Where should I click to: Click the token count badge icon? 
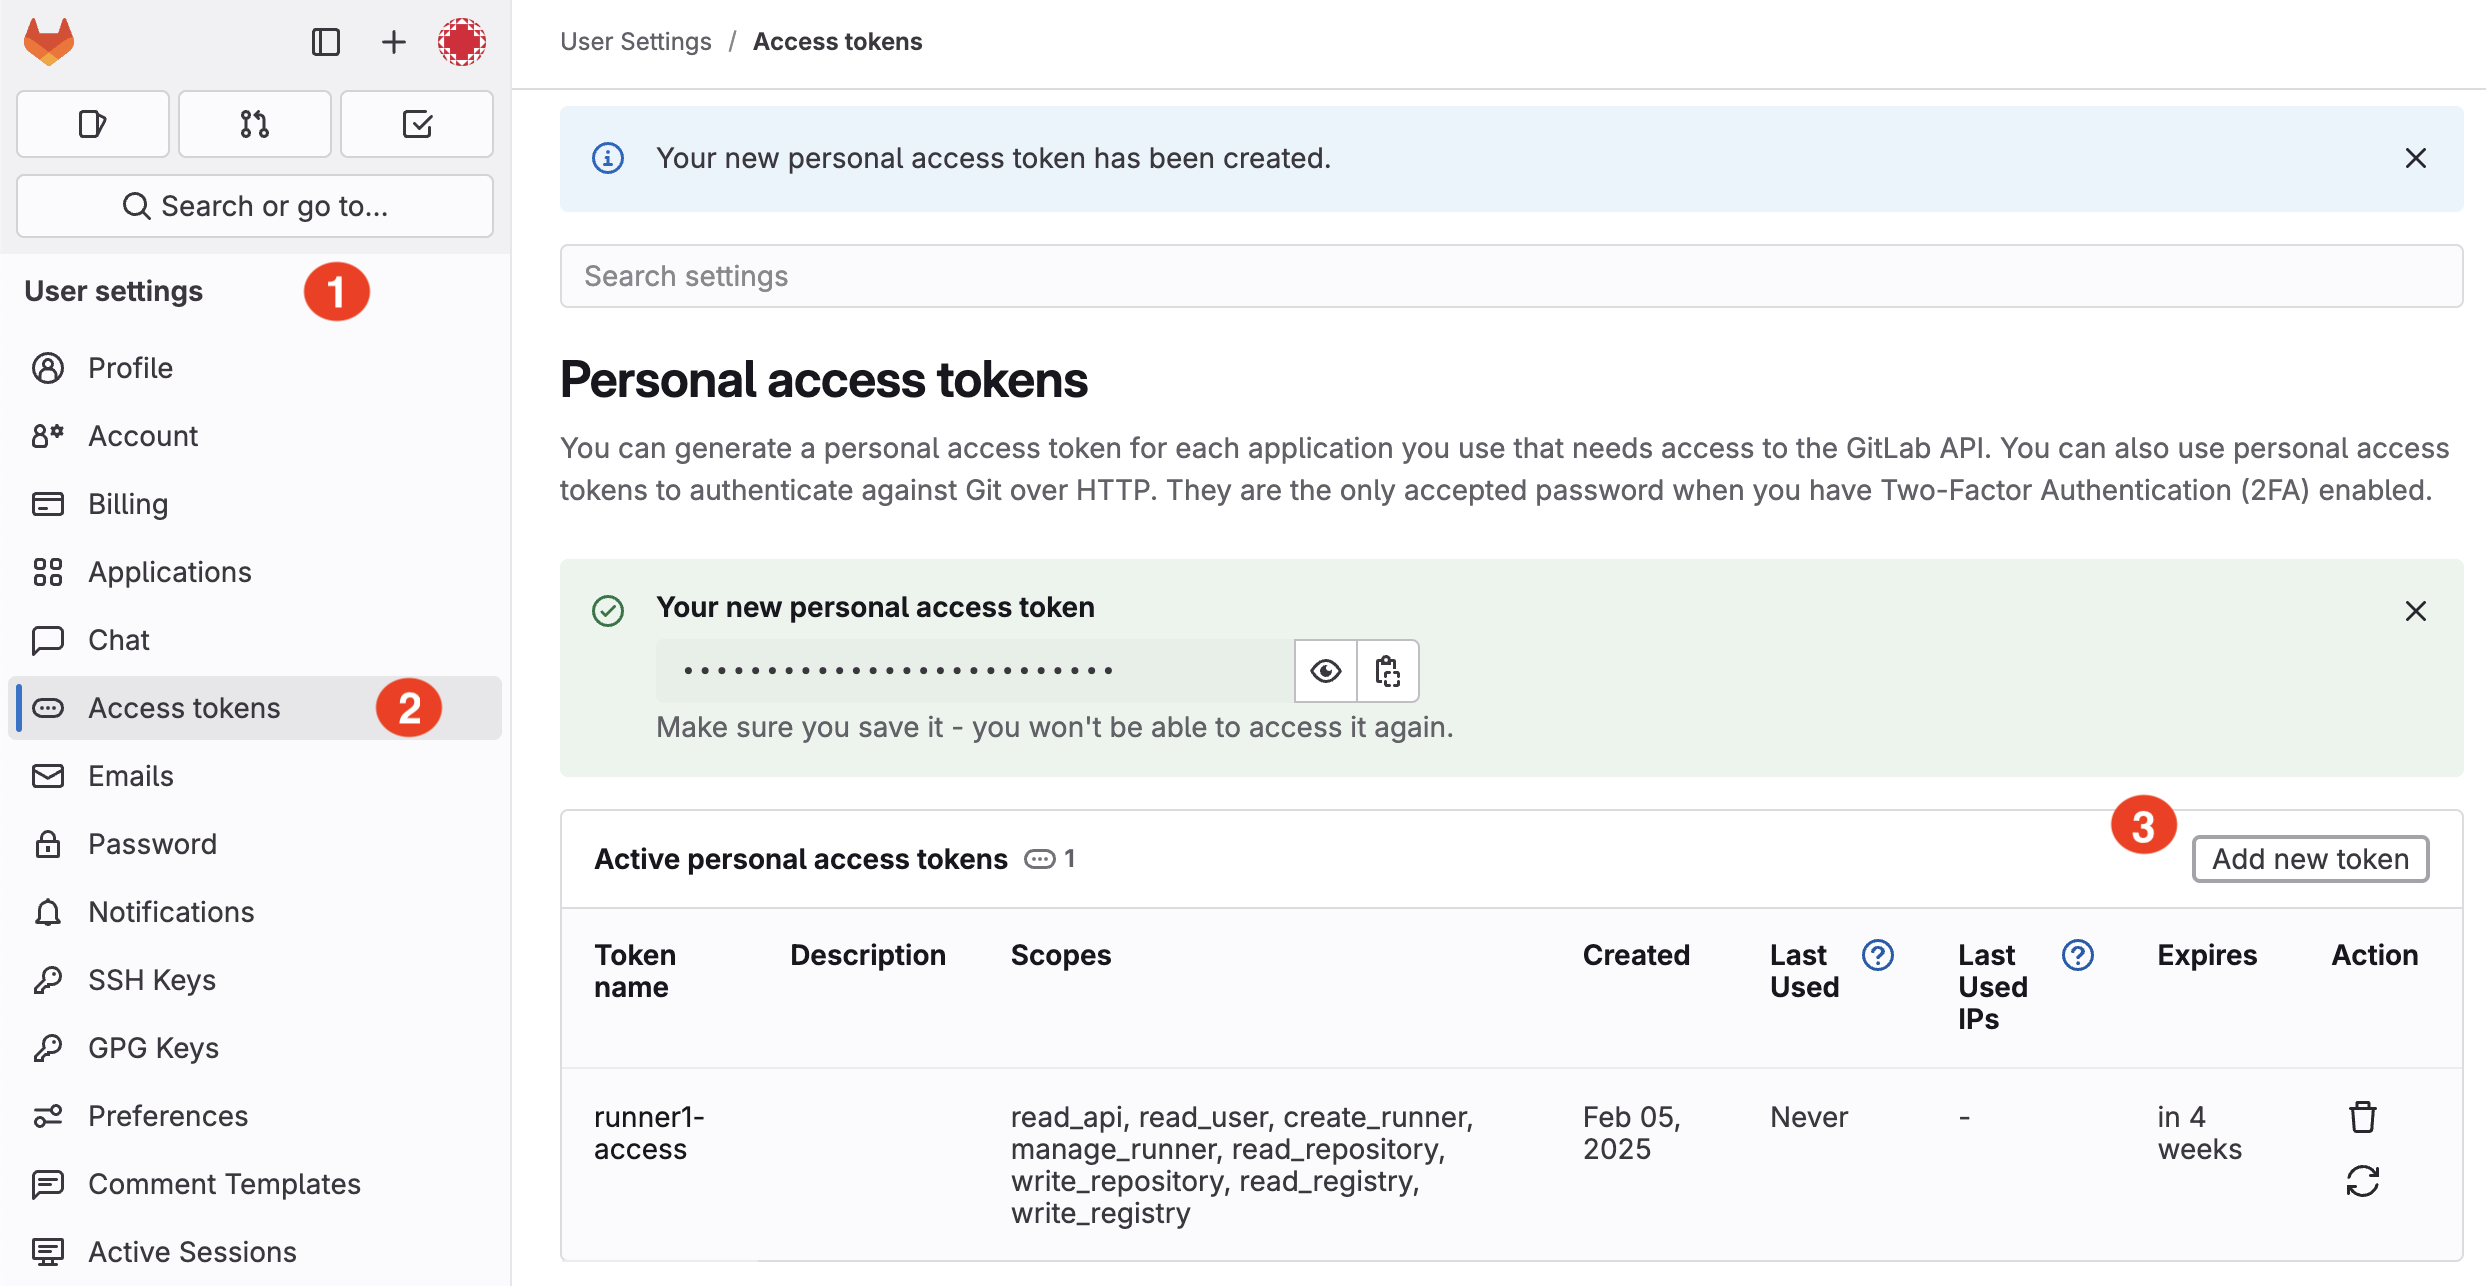click(1040, 859)
